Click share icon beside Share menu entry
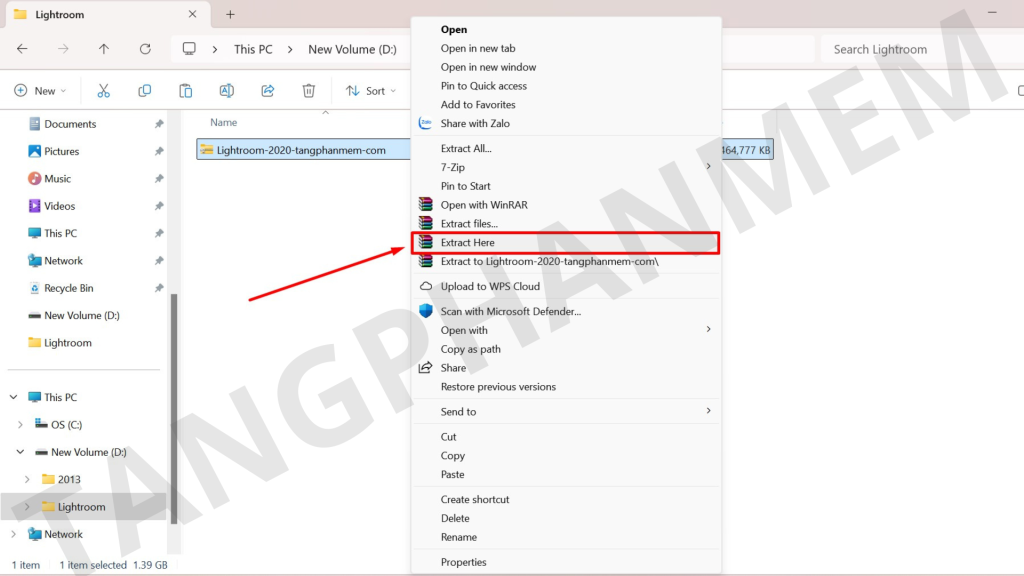This screenshot has height=576, width=1024. pos(425,368)
